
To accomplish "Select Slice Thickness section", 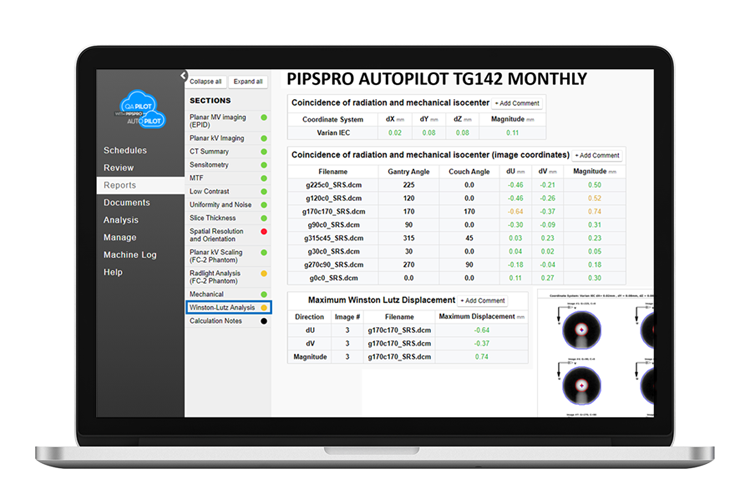I will 228,218.
